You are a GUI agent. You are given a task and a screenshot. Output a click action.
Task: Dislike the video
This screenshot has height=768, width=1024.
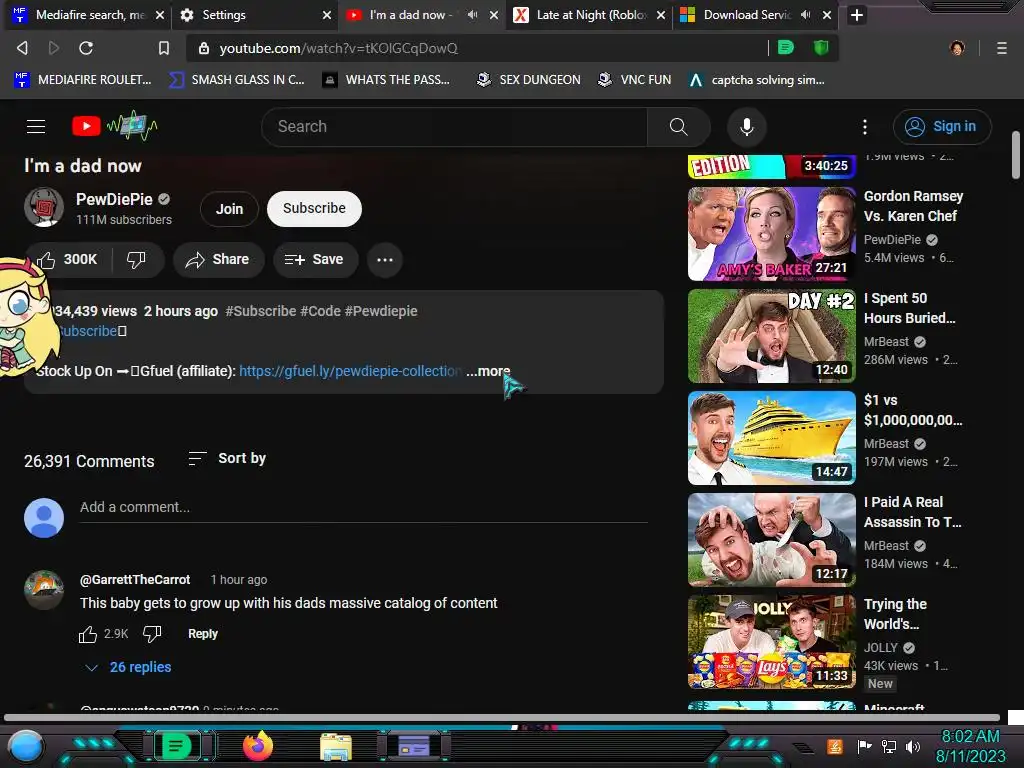[136, 259]
